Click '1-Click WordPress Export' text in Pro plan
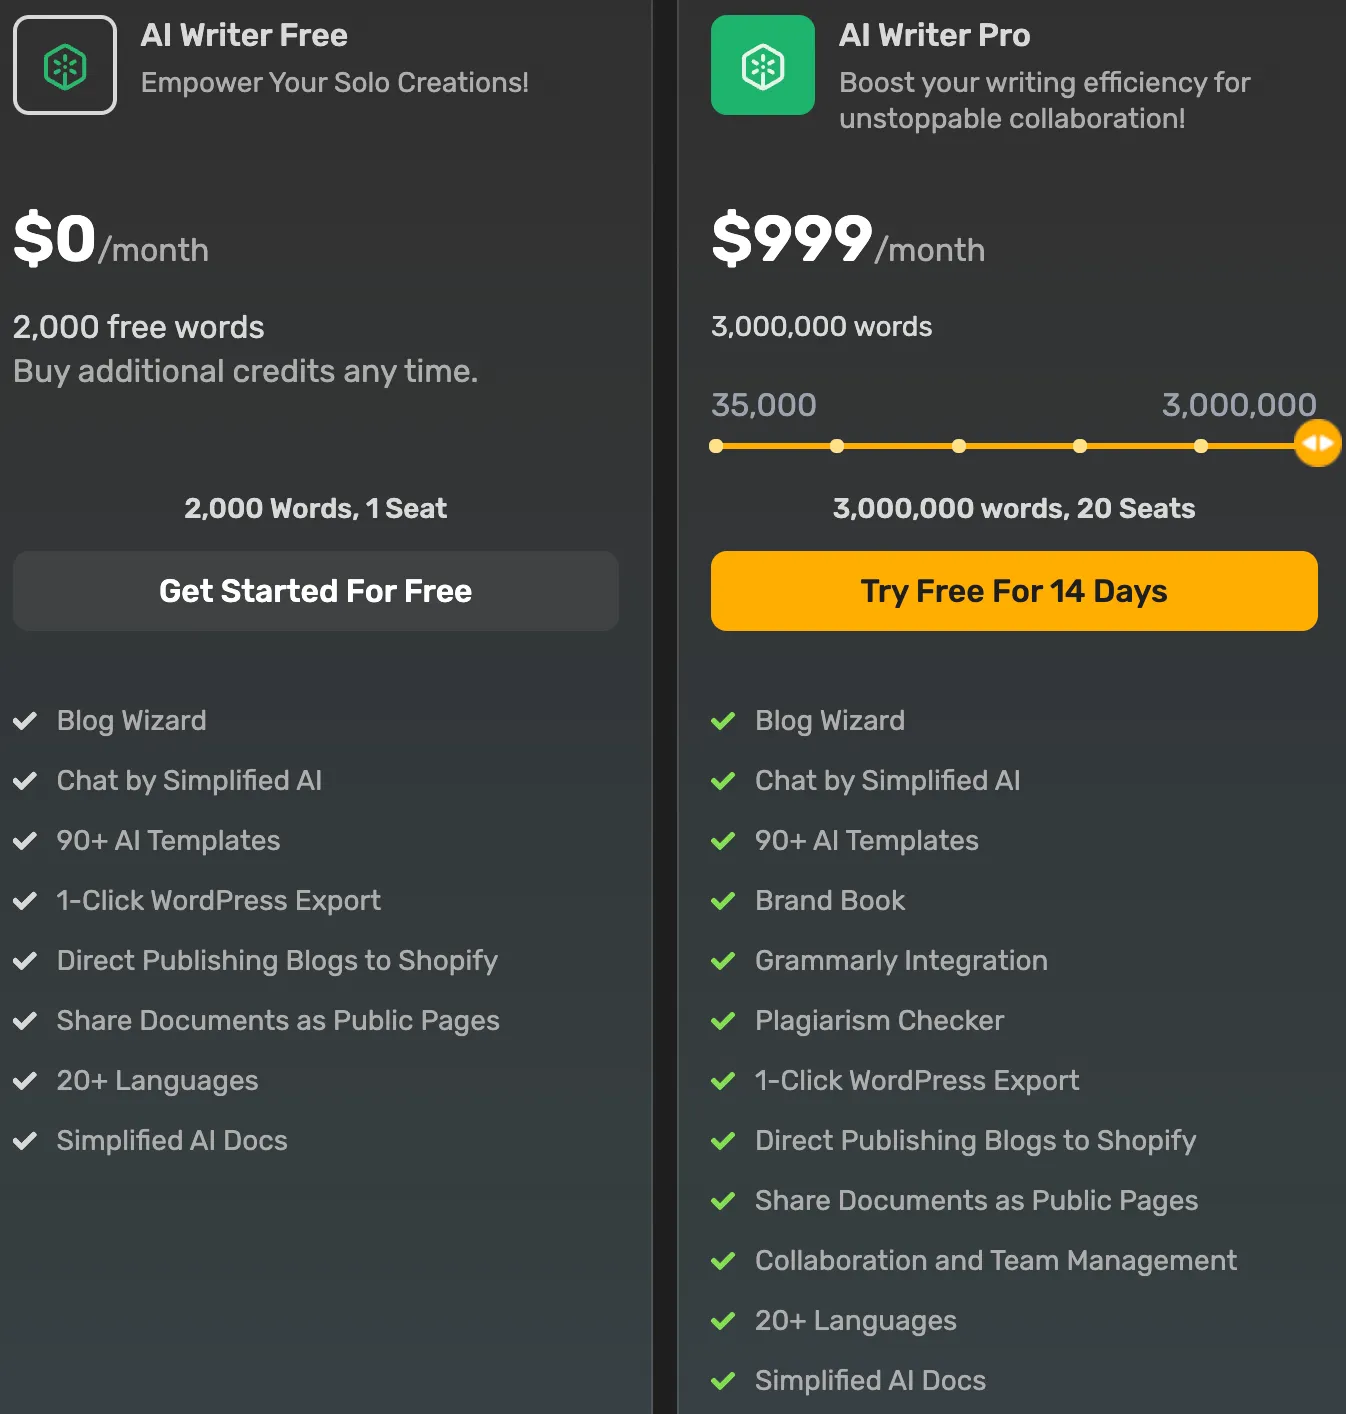Viewport: 1346px width, 1414px height. pyautogui.click(x=917, y=1080)
